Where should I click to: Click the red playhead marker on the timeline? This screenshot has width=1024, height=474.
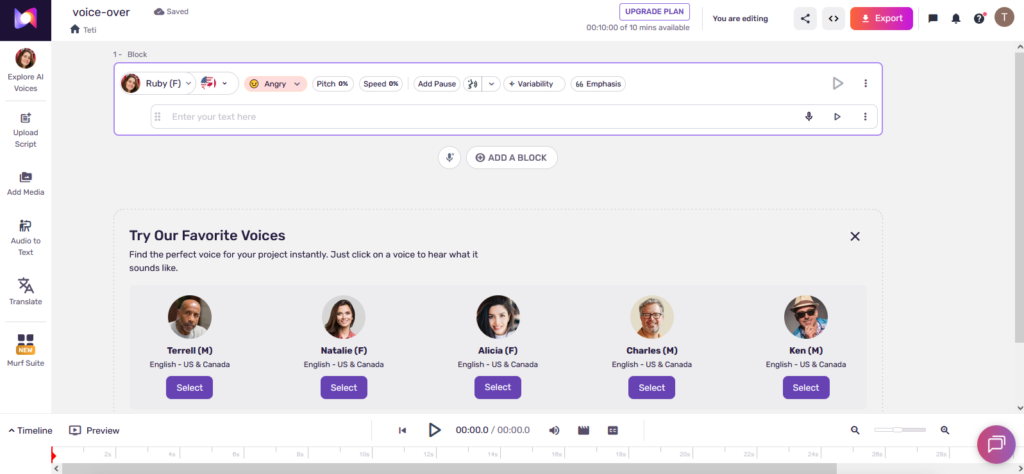click(x=54, y=455)
